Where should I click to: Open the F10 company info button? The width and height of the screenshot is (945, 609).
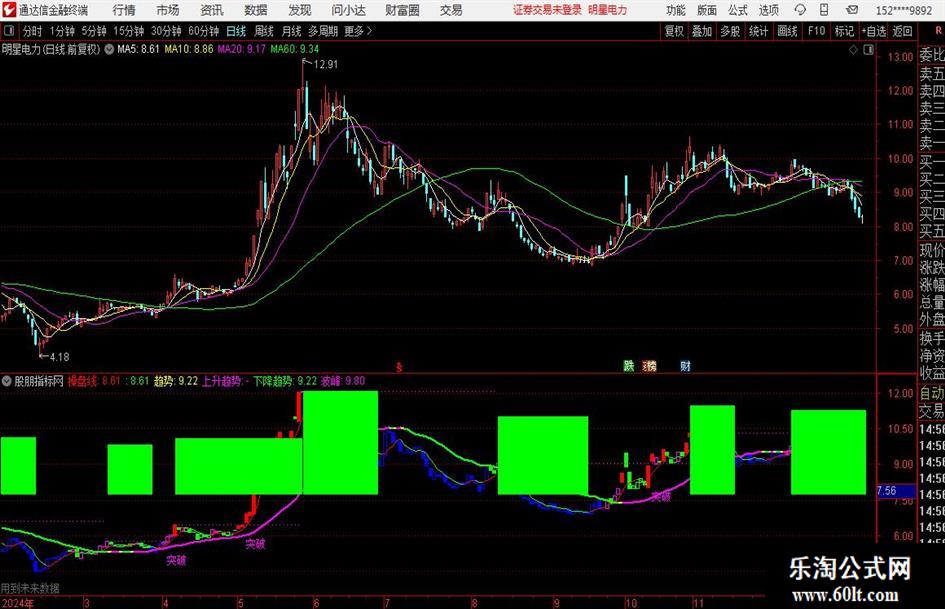tap(817, 31)
